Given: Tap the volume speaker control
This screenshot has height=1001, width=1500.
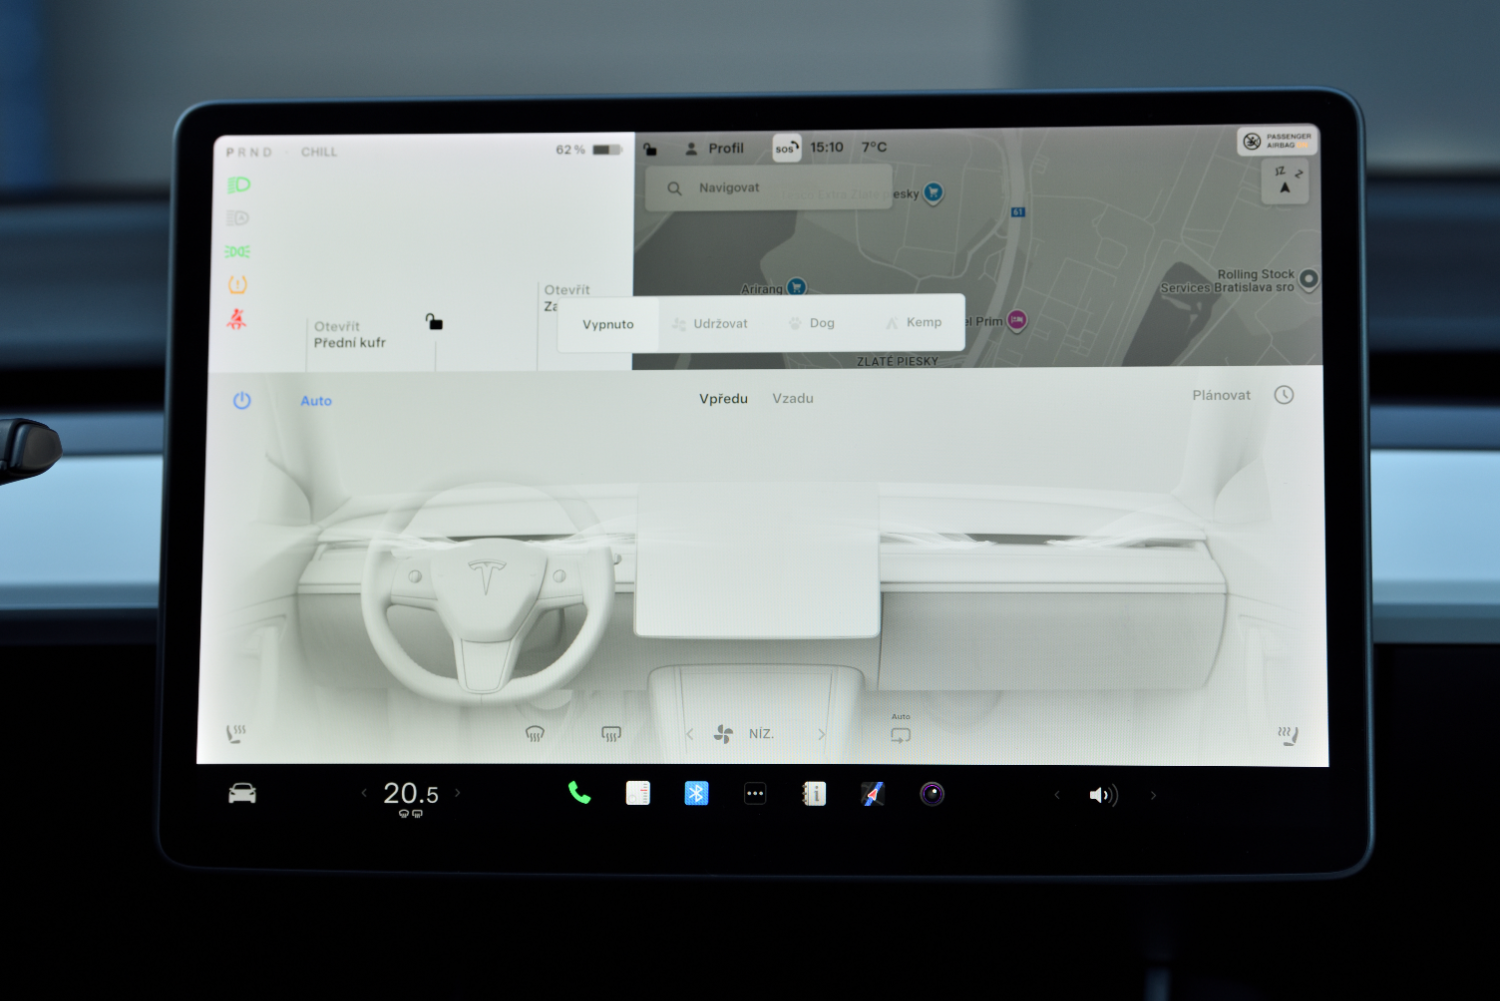Looking at the screenshot, I should click(1102, 795).
